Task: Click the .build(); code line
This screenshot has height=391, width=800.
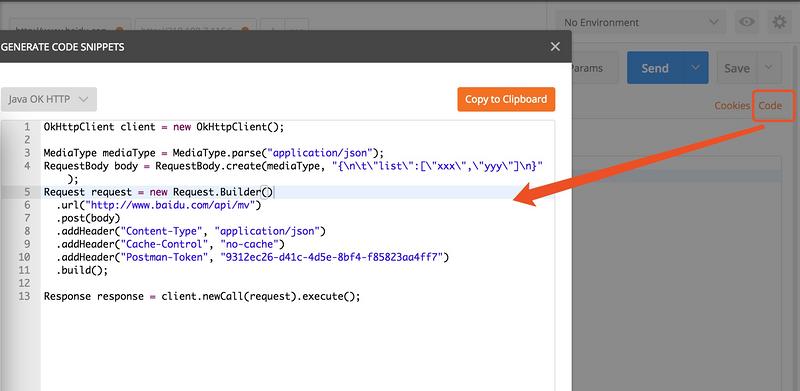Action: click(x=82, y=271)
